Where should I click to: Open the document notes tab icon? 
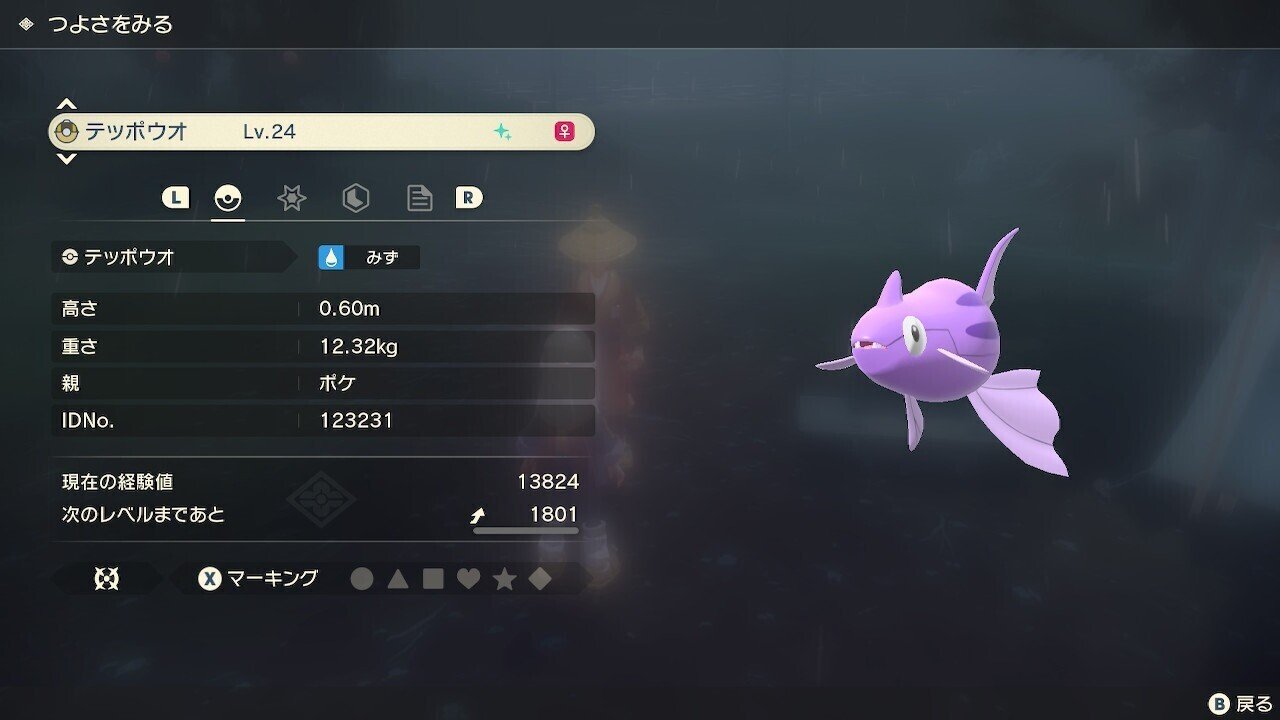point(419,198)
